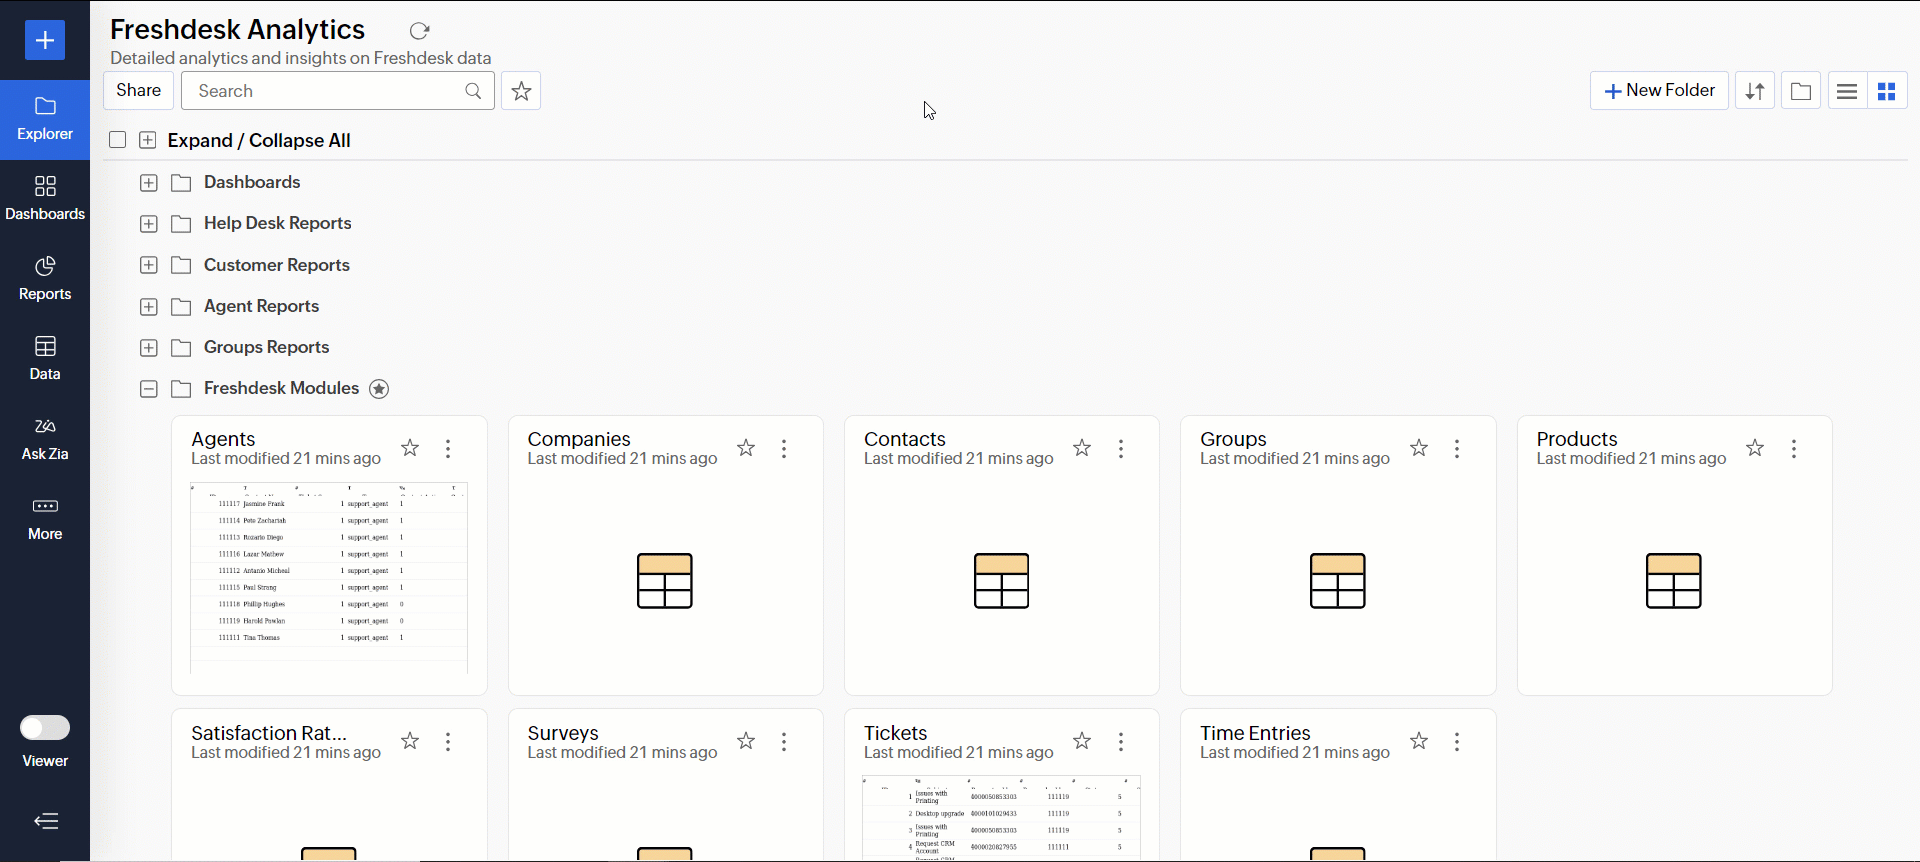Image resolution: width=1920 pixels, height=862 pixels.
Task: Favorite the Groups table
Action: [1419, 448]
